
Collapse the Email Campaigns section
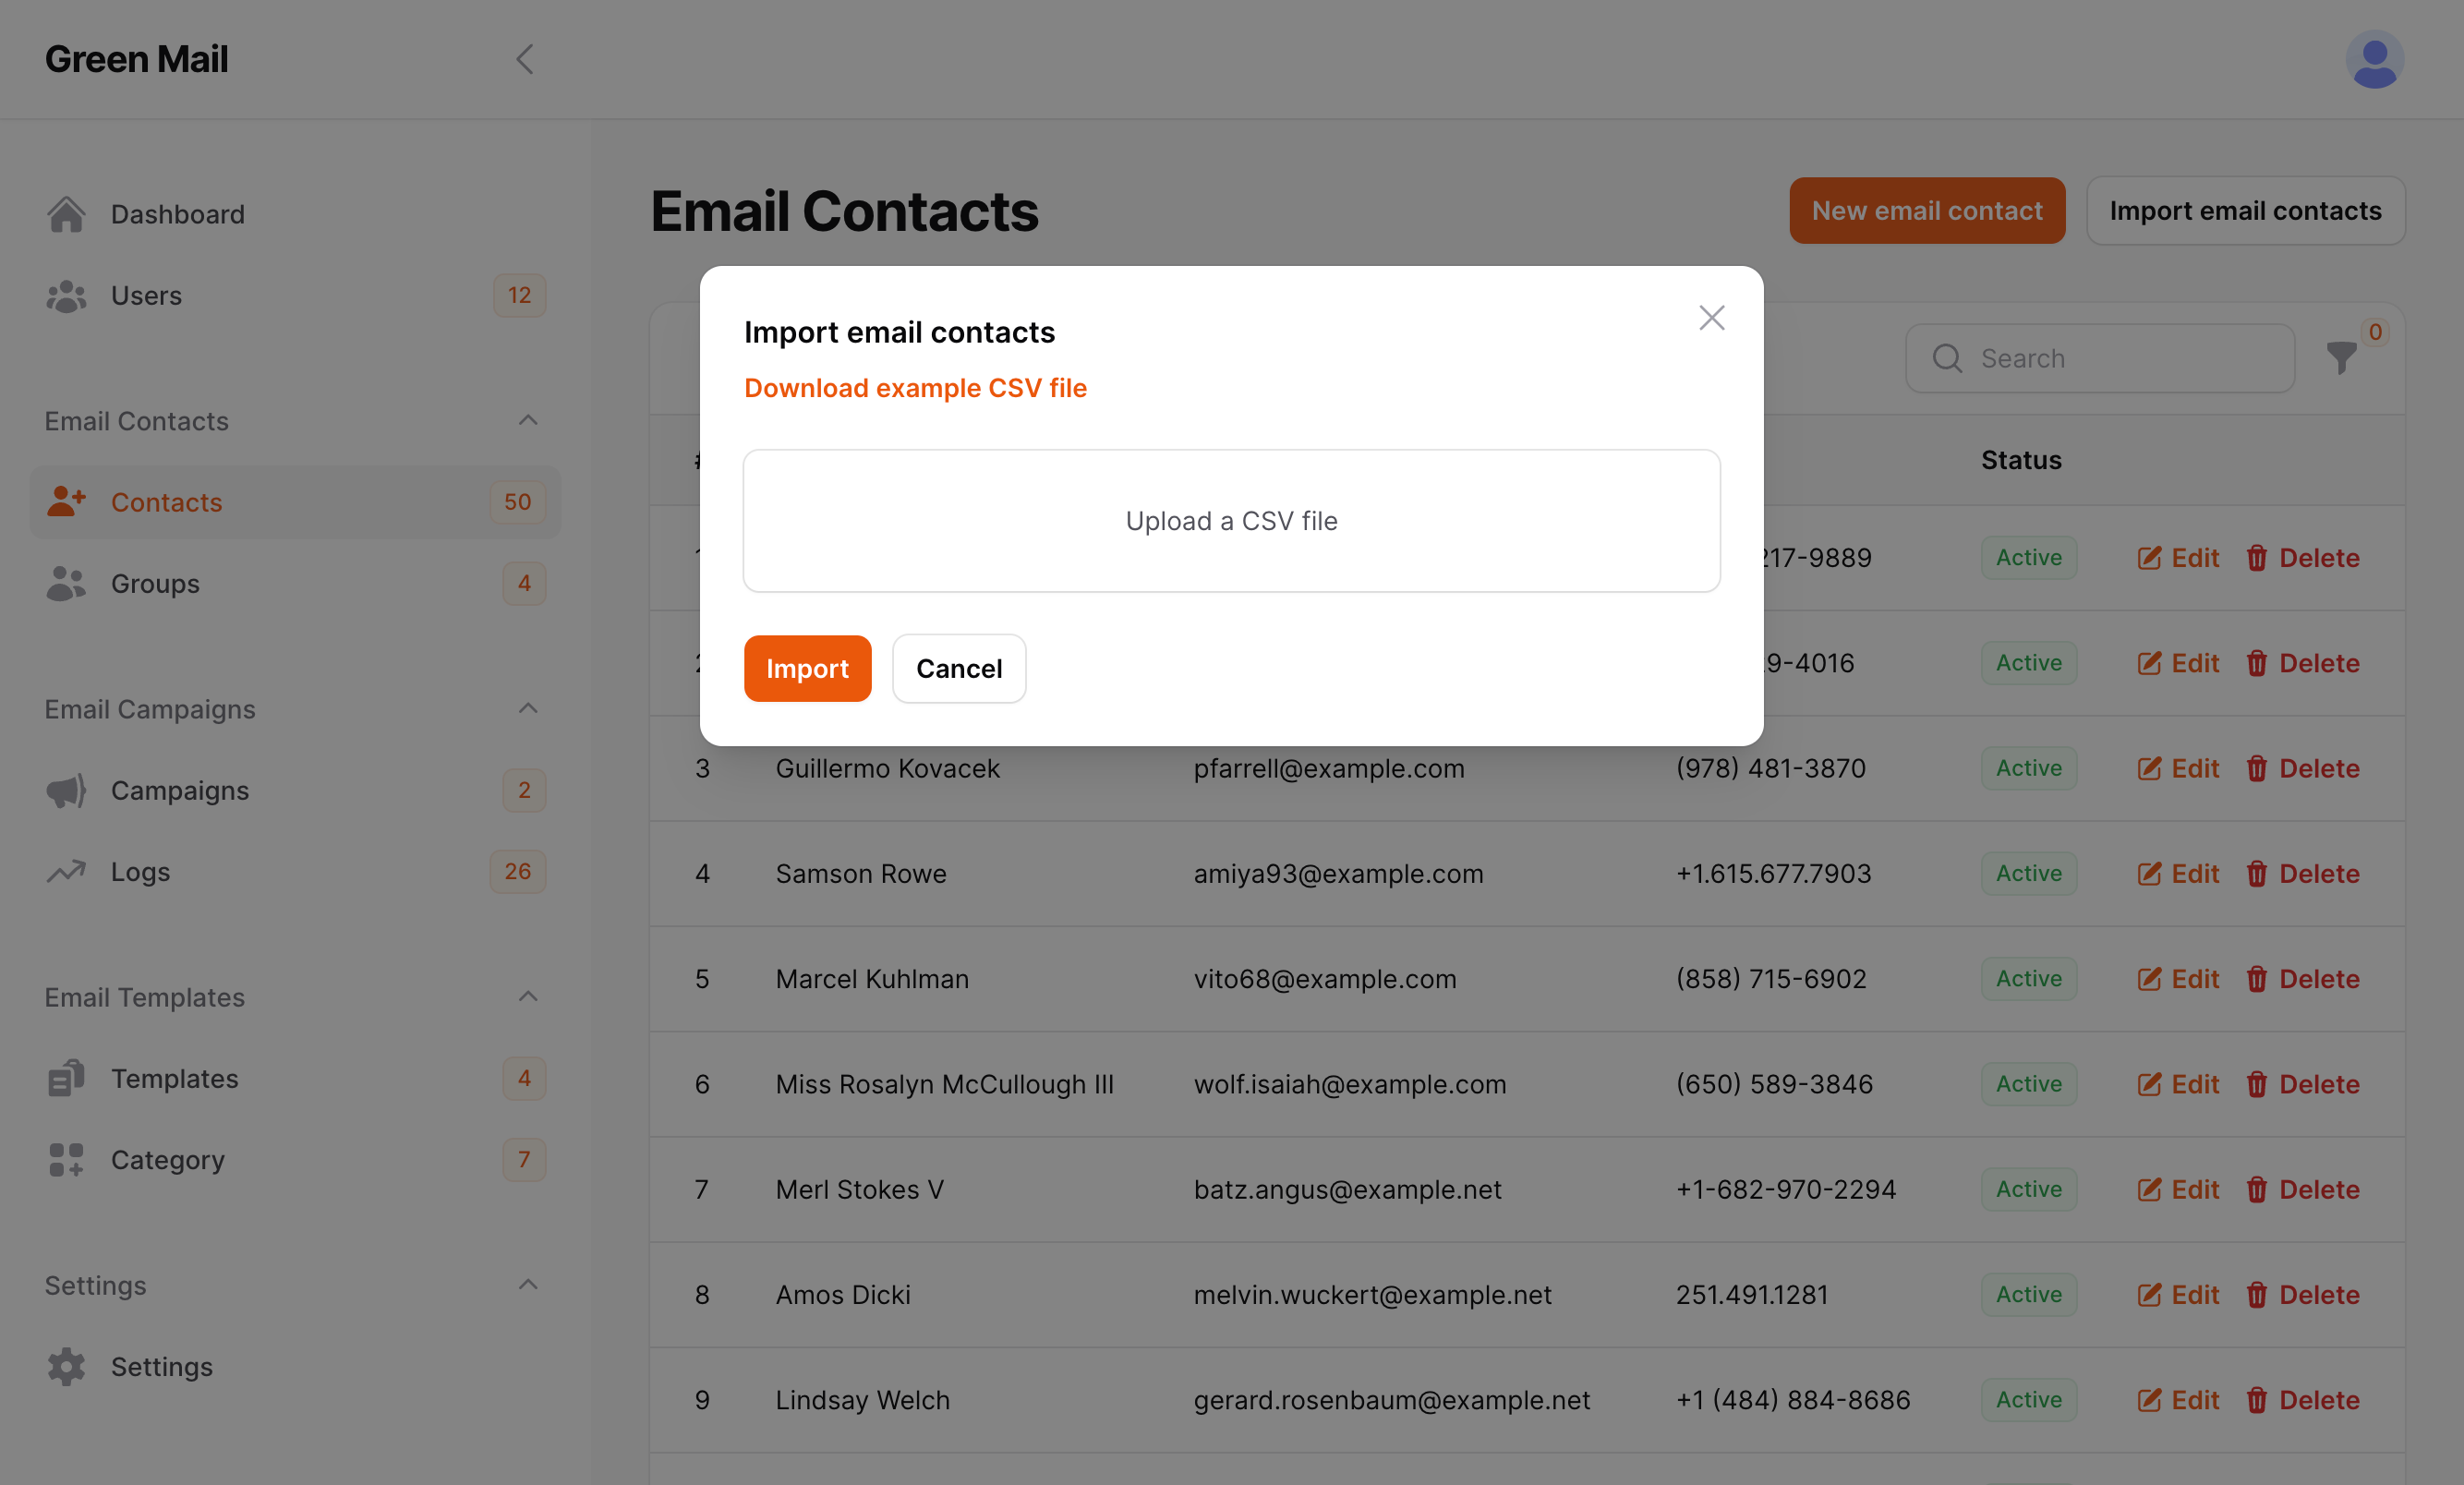pos(528,708)
